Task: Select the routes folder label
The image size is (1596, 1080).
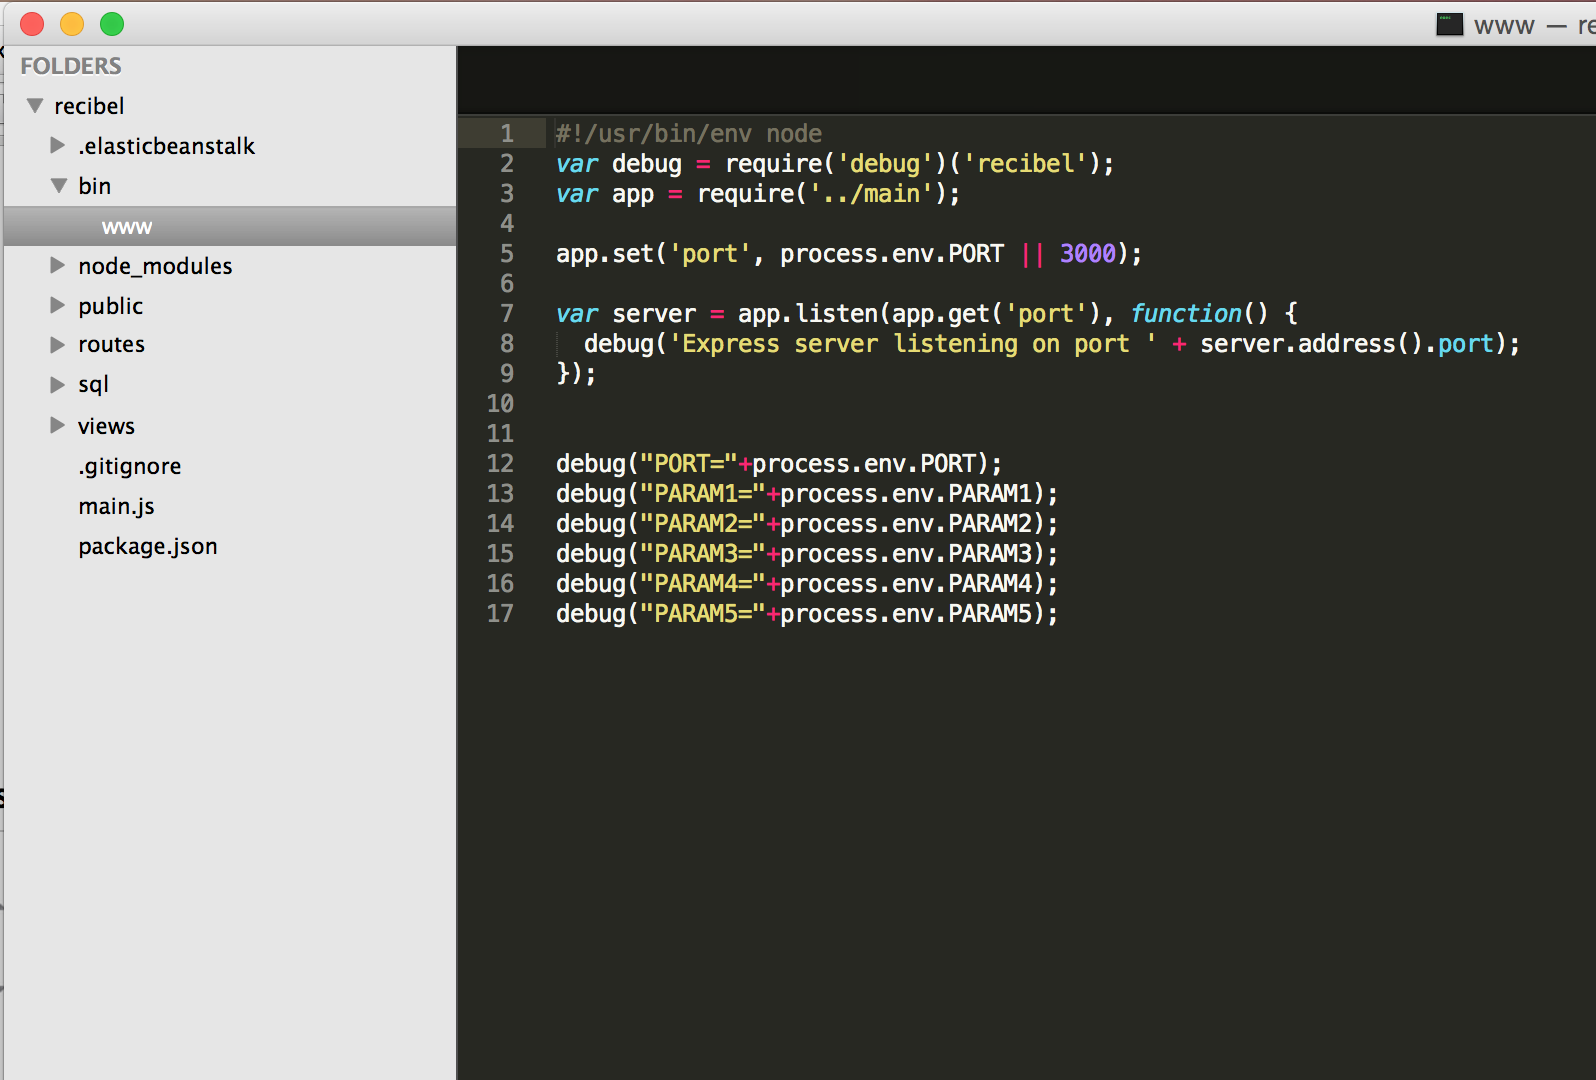Action: pos(111,344)
